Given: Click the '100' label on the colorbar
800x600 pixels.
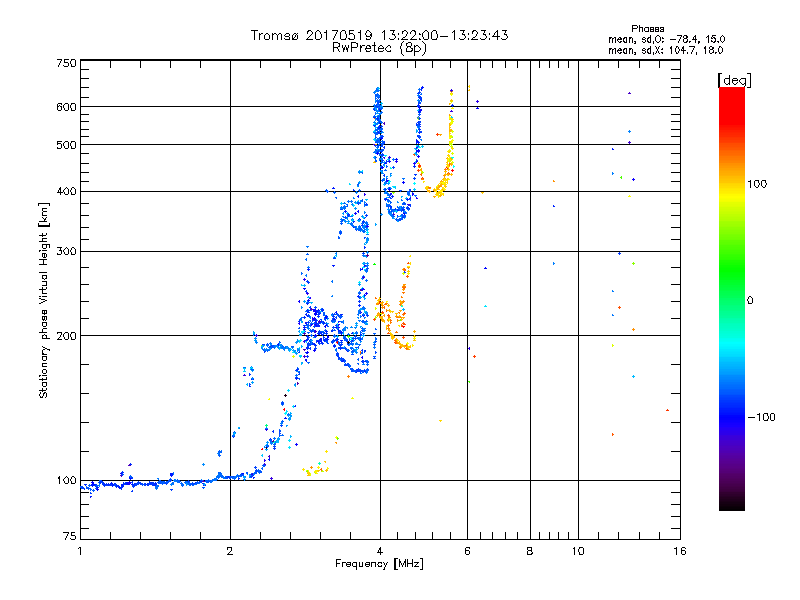Looking at the screenshot, I should point(757,184).
